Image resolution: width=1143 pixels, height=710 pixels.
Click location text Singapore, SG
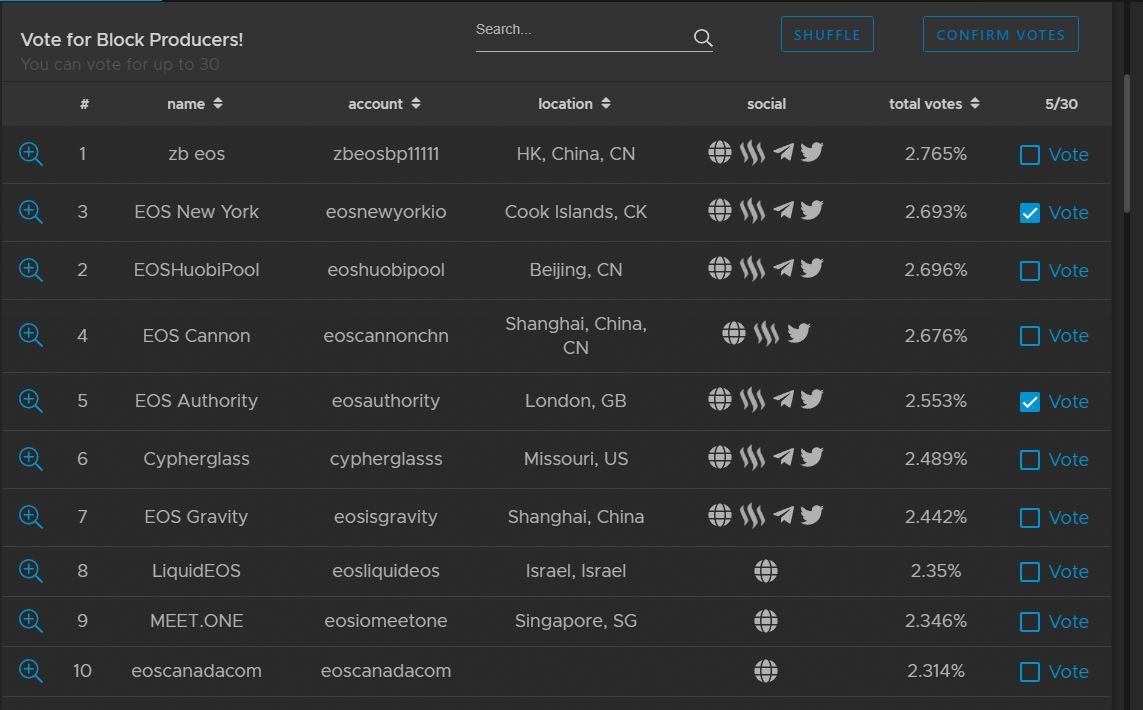tap(576, 621)
